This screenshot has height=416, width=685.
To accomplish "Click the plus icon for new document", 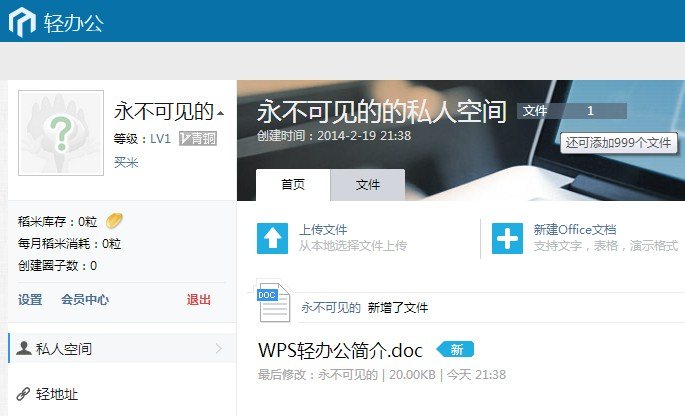I will click(507, 238).
